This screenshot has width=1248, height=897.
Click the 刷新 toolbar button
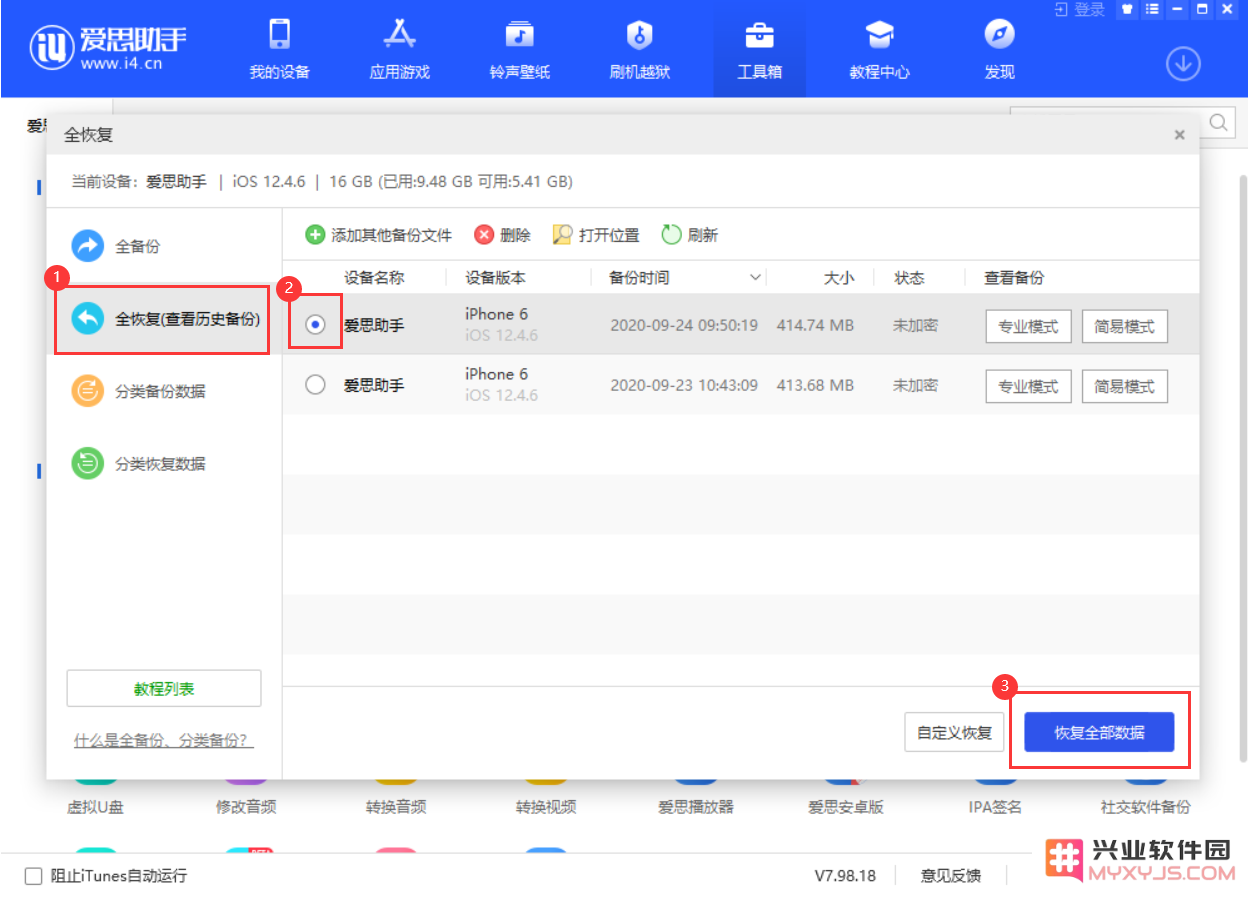click(x=690, y=235)
